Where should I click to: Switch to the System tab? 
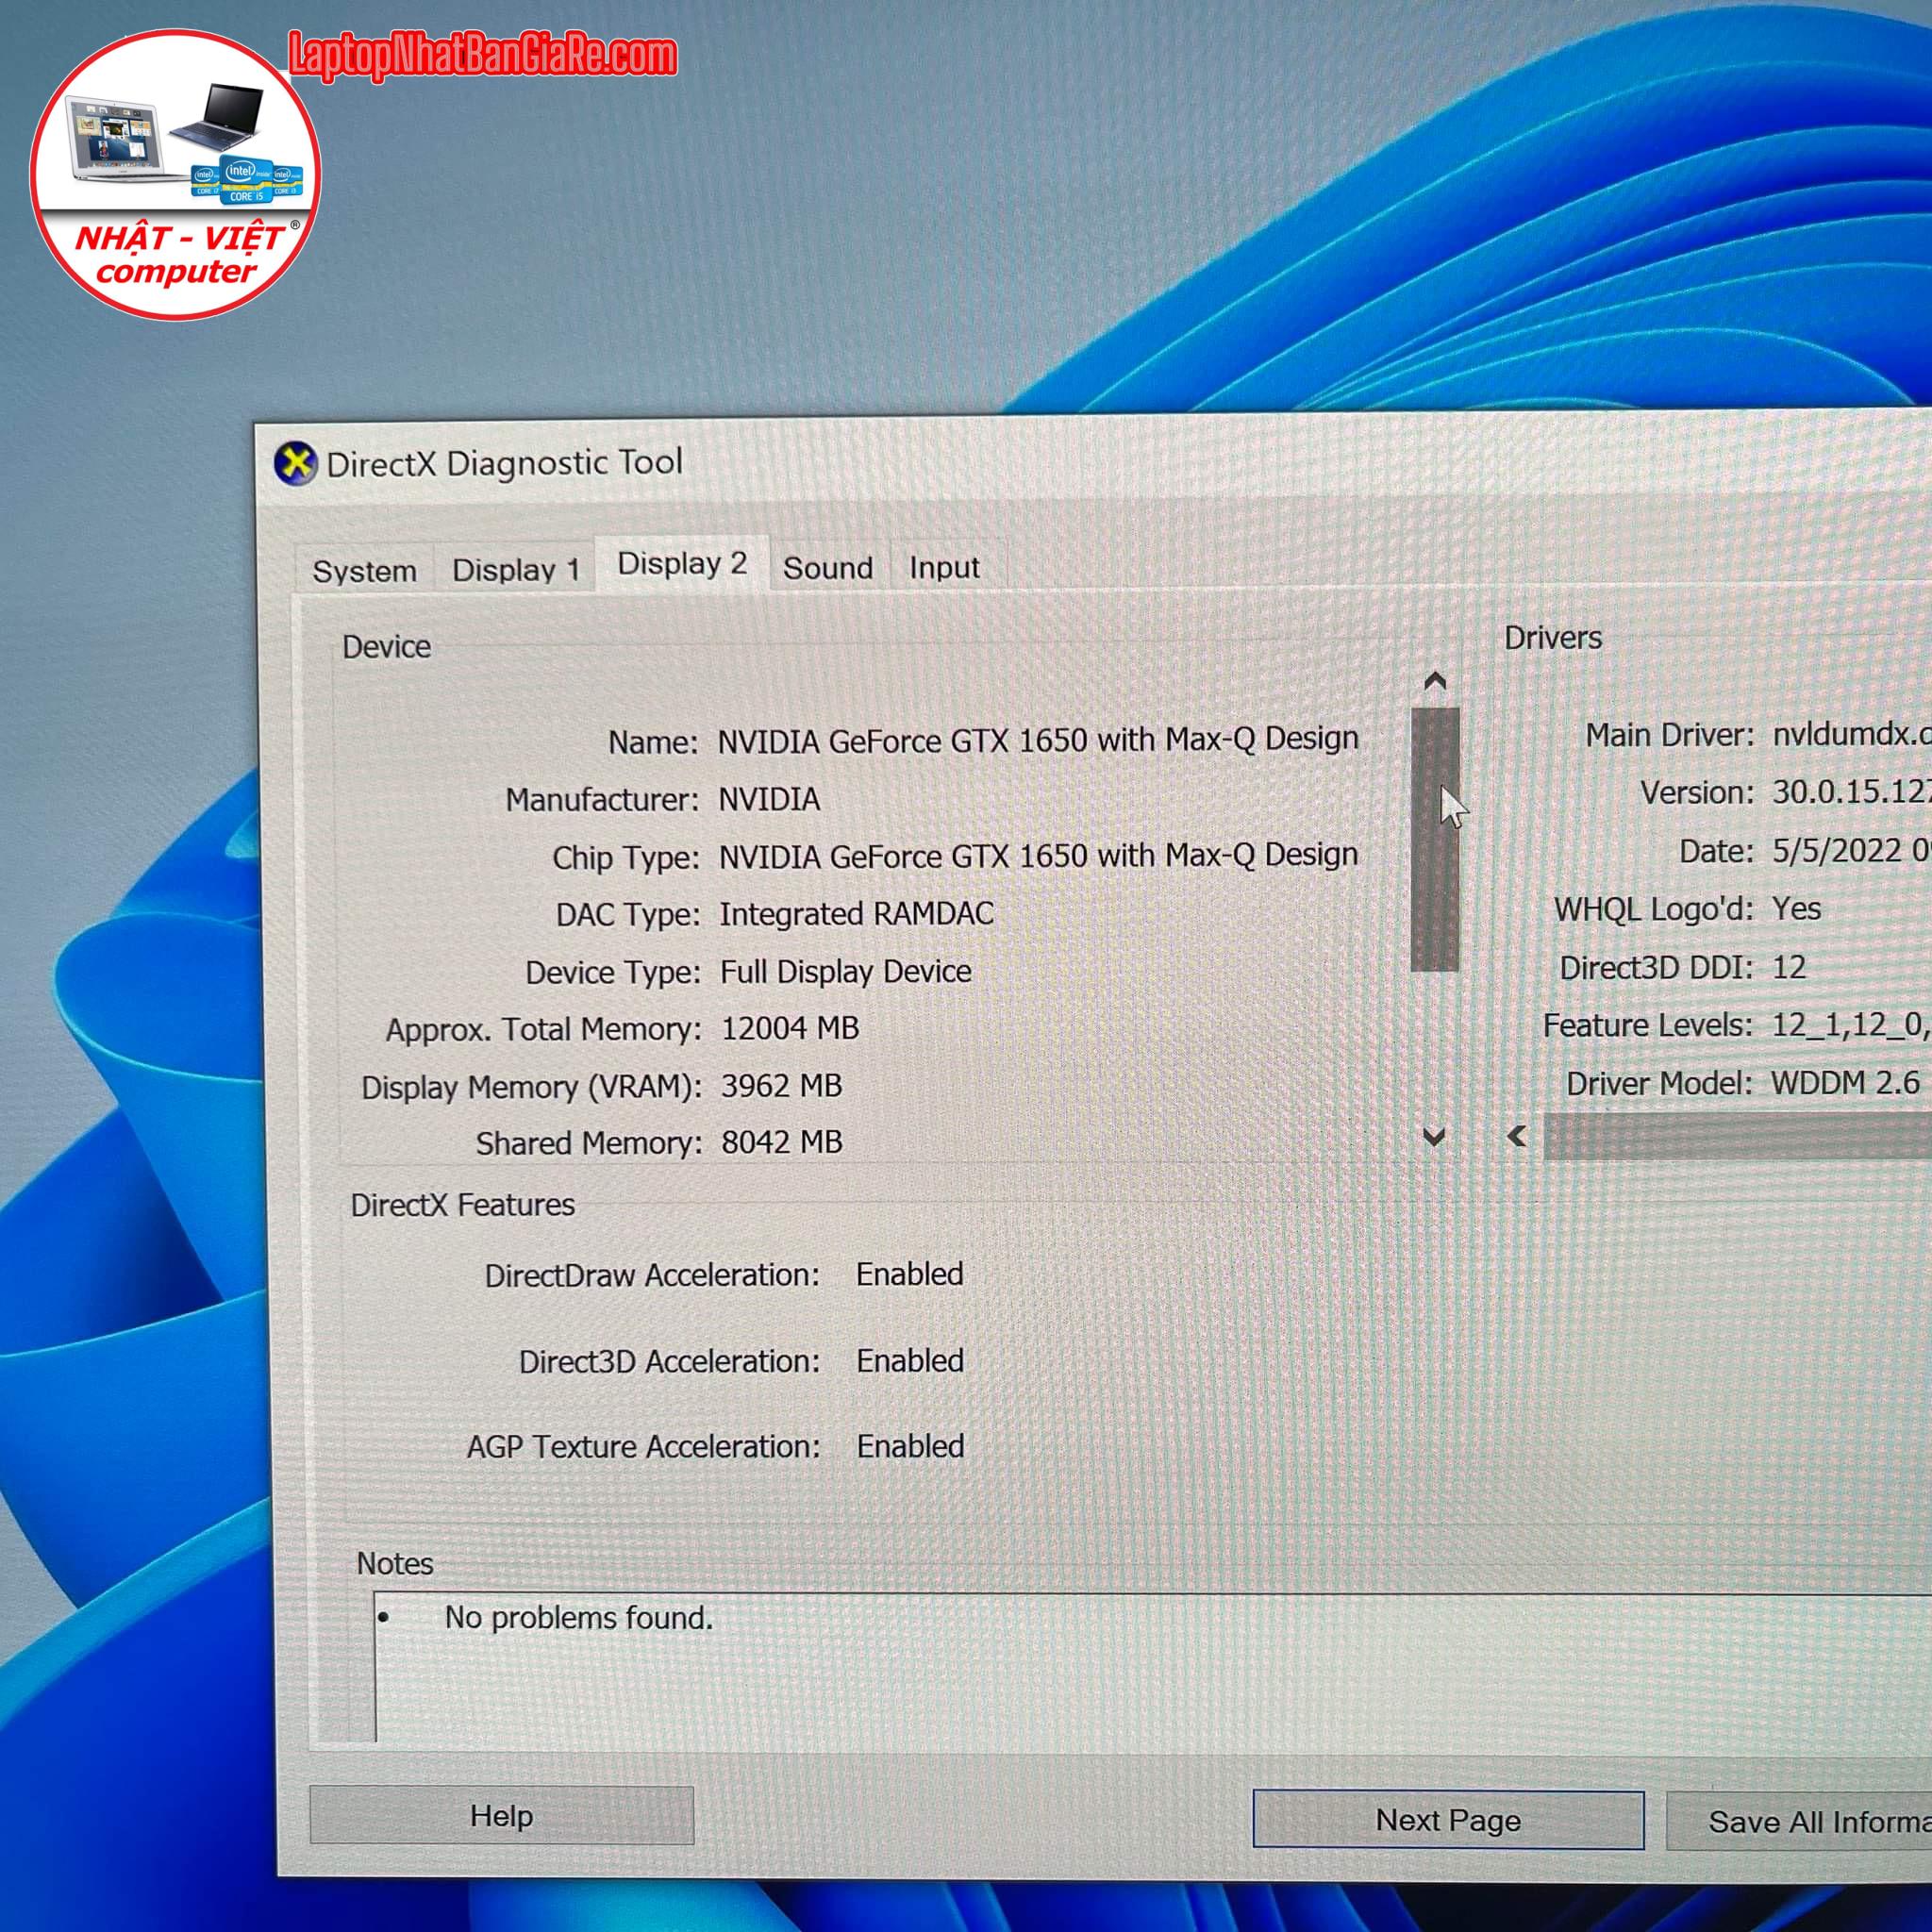(364, 571)
